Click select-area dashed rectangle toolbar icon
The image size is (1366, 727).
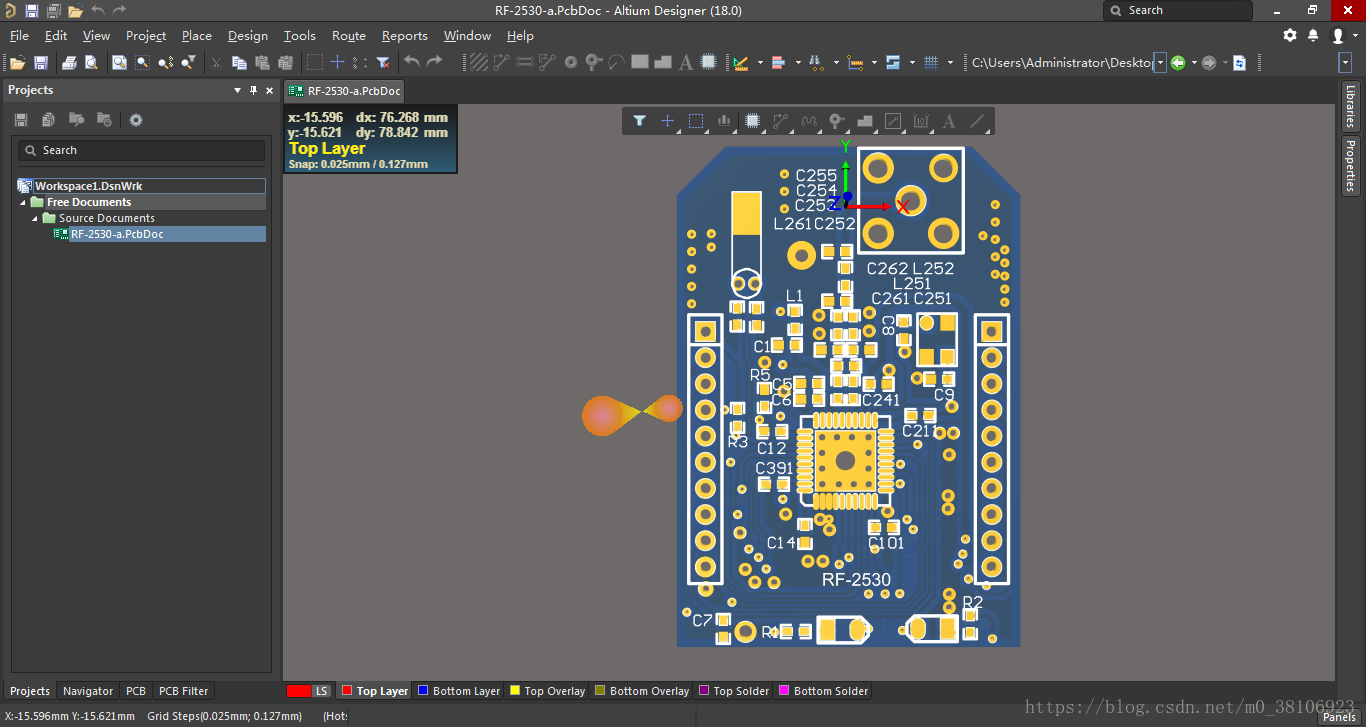point(314,63)
